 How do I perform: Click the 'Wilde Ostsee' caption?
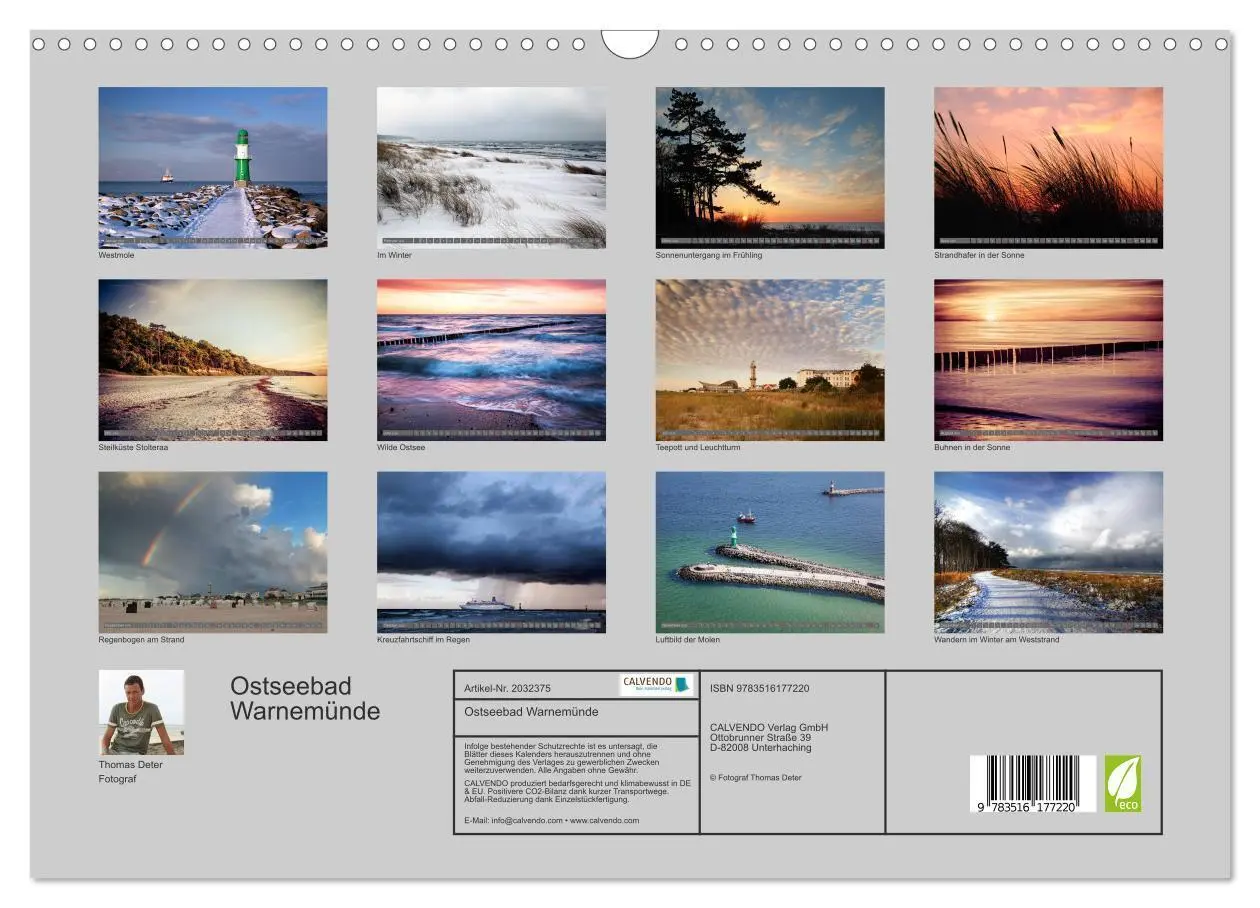pos(401,447)
